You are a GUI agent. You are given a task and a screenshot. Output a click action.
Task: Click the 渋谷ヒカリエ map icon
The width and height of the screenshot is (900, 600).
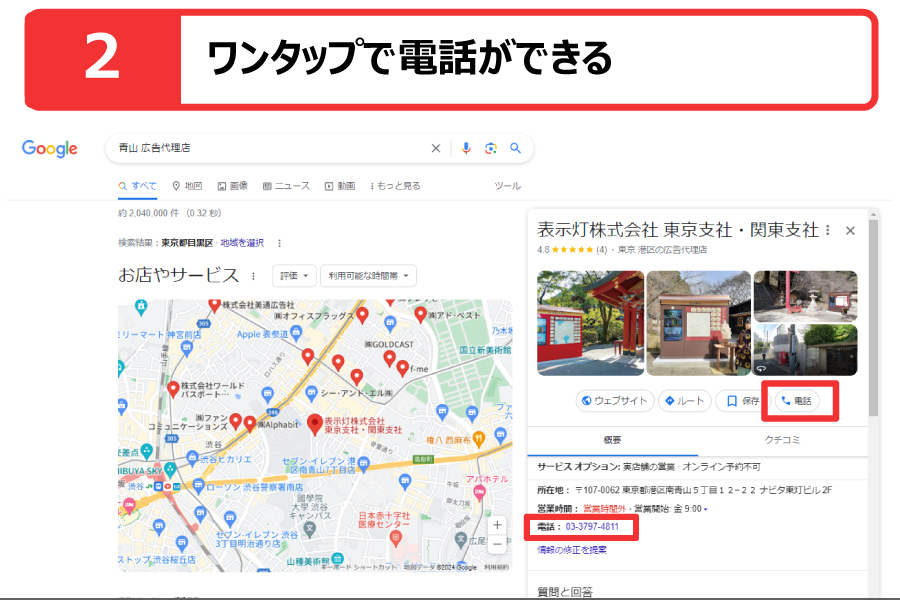[x=192, y=458]
